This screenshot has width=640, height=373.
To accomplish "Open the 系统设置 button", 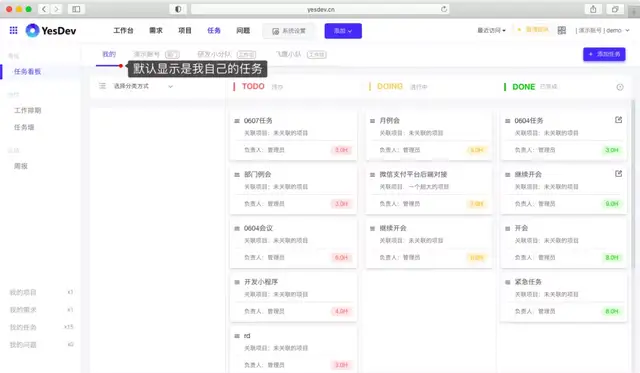I will coord(289,31).
